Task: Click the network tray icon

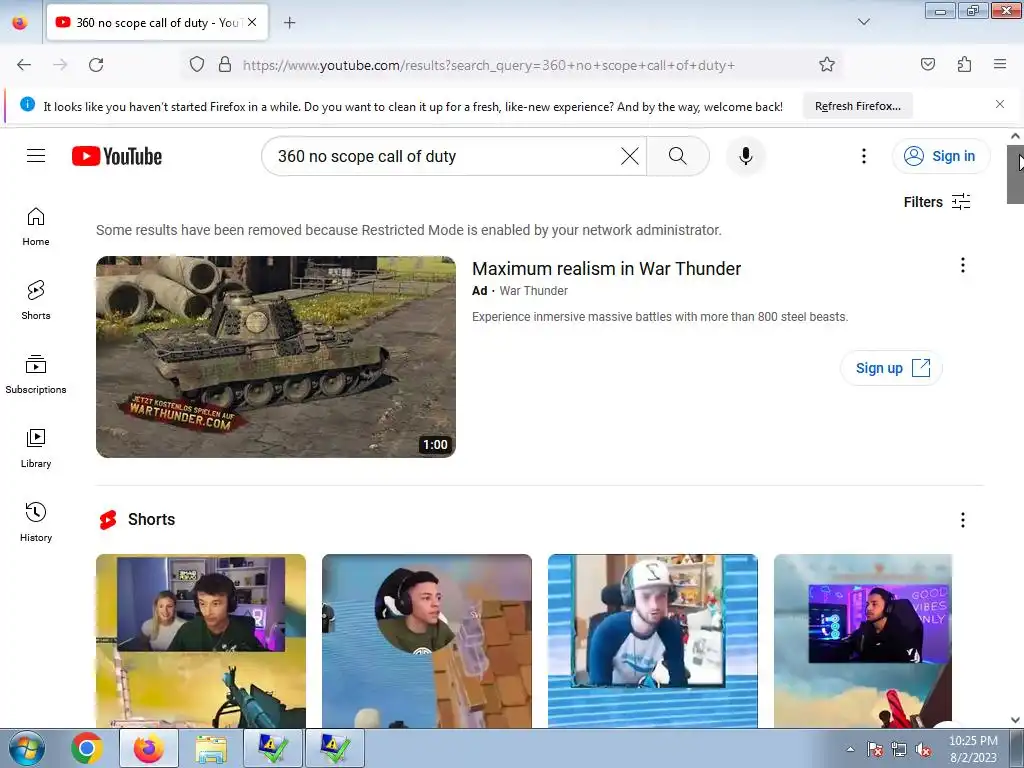Action: pyautogui.click(x=899, y=750)
